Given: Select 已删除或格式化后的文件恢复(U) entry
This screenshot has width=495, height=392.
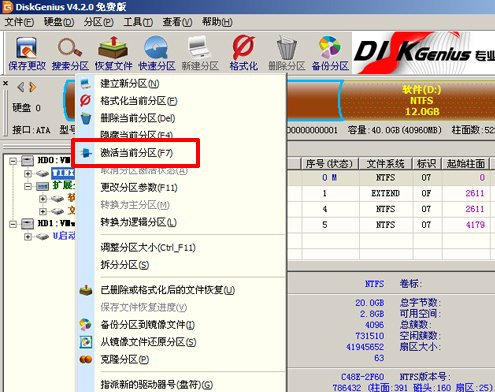Looking at the screenshot, I should pos(181,290).
